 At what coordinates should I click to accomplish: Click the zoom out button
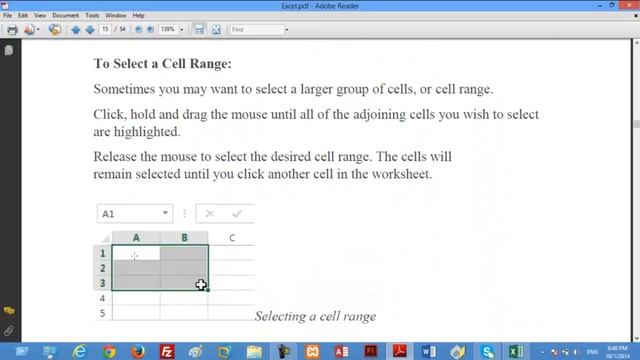tap(138, 29)
